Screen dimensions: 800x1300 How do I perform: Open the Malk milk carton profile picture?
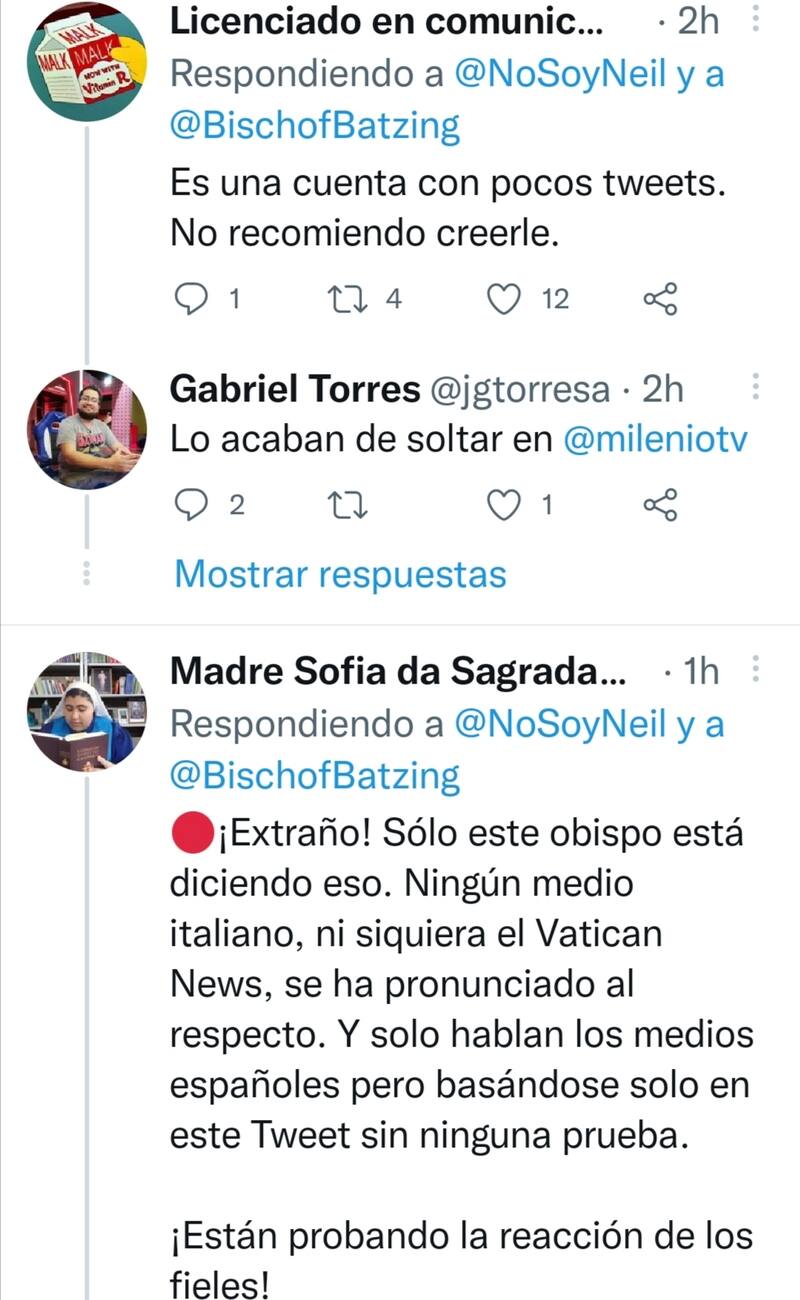tap(86, 62)
